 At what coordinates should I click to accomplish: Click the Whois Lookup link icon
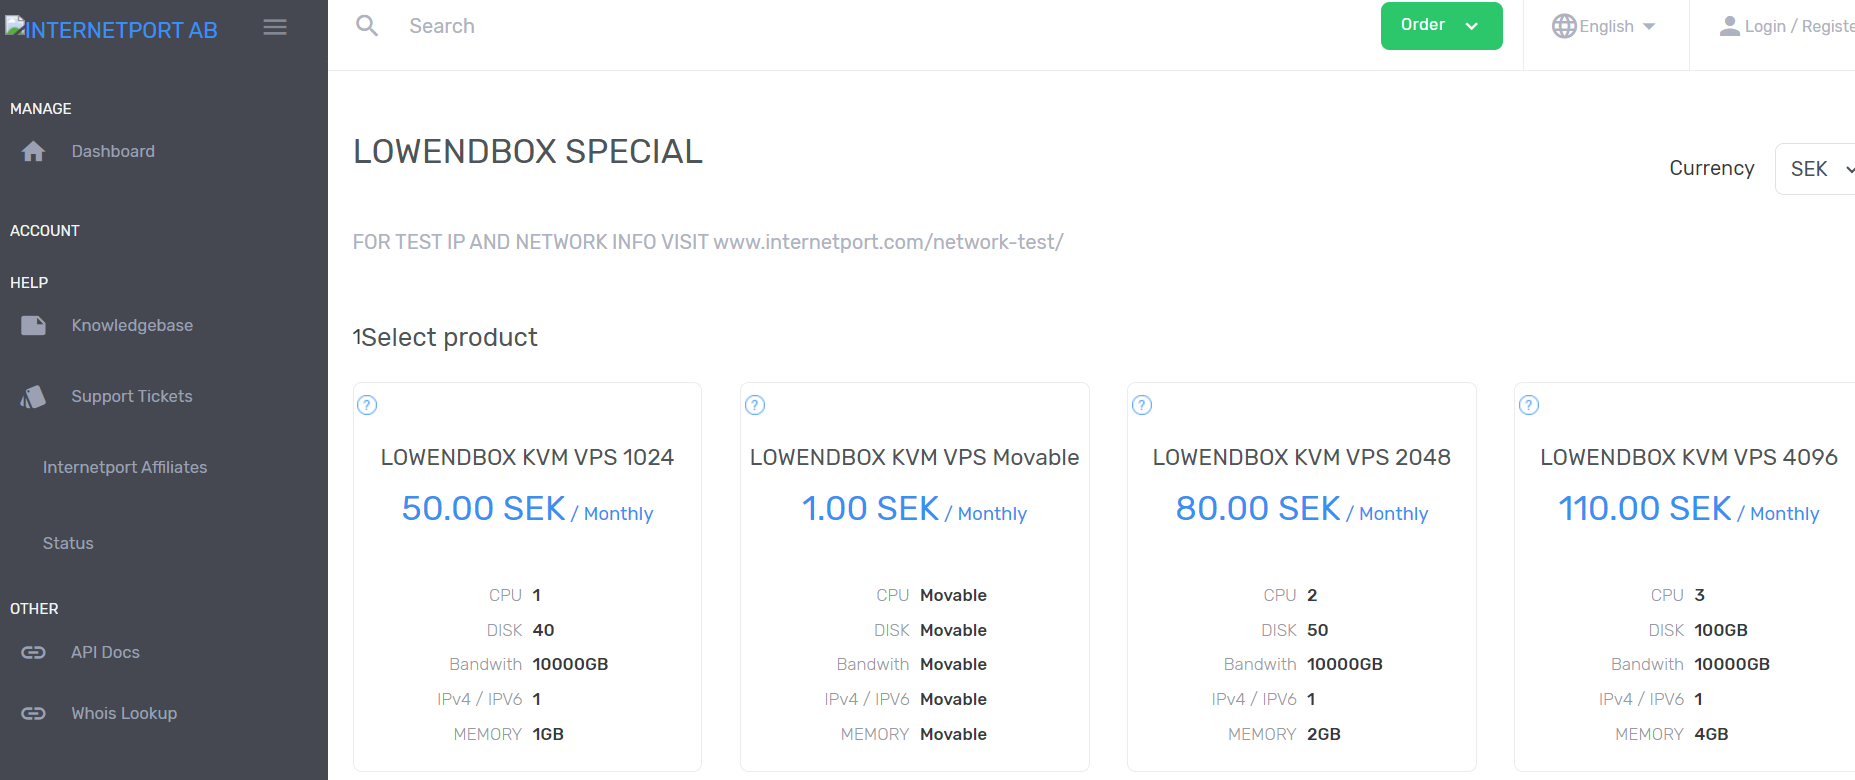[33, 713]
